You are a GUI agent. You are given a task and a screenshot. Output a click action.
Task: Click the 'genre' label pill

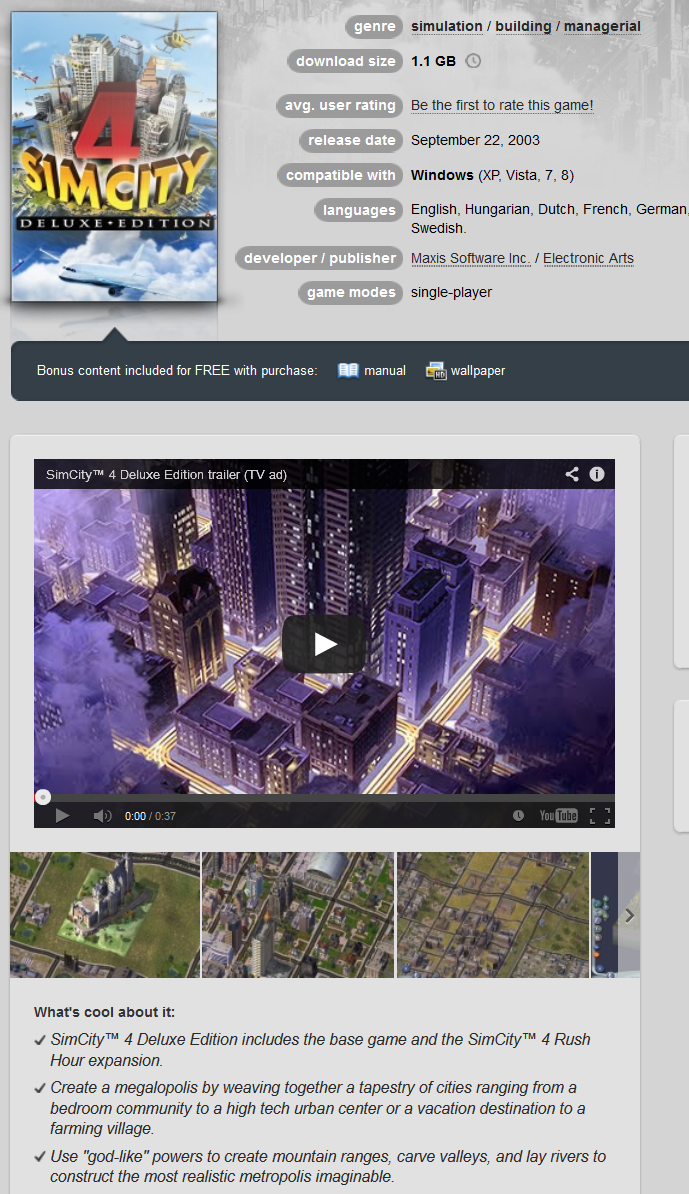click(x=374, y=27)
